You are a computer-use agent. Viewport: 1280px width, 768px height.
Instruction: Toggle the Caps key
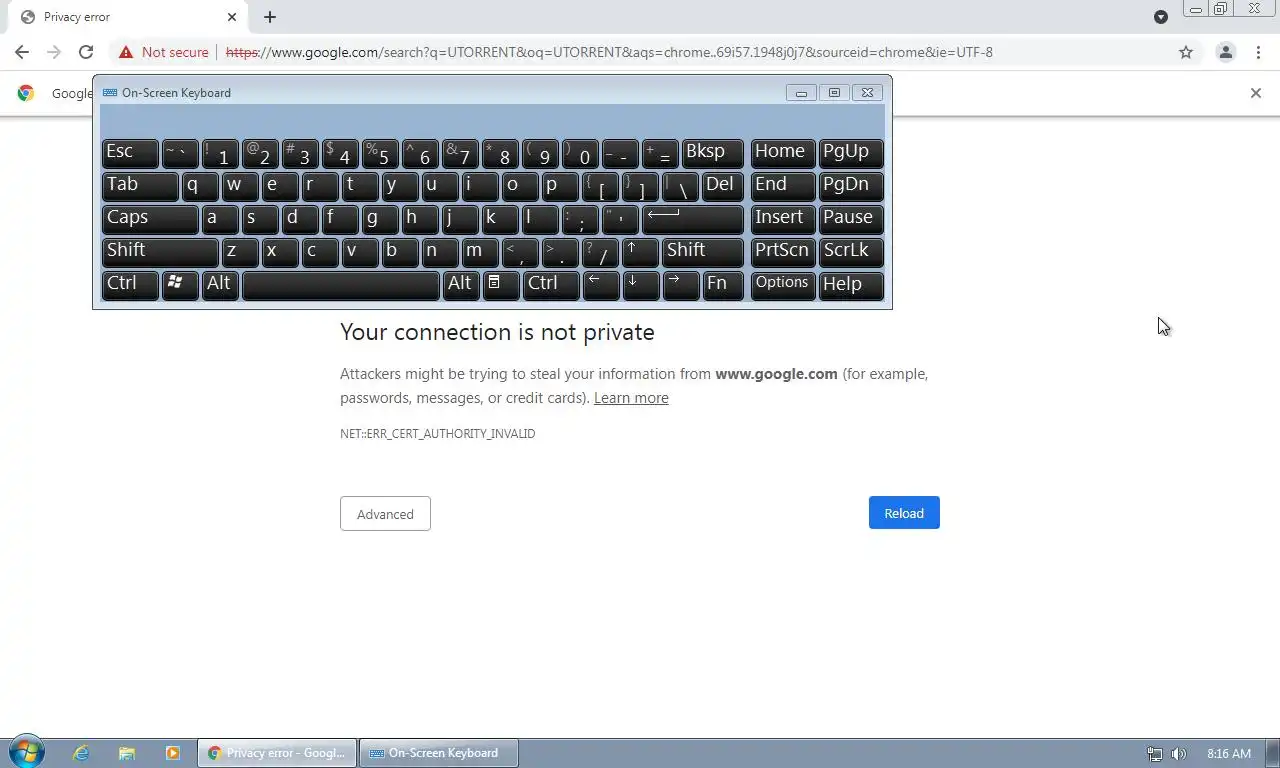coord(150,219)
